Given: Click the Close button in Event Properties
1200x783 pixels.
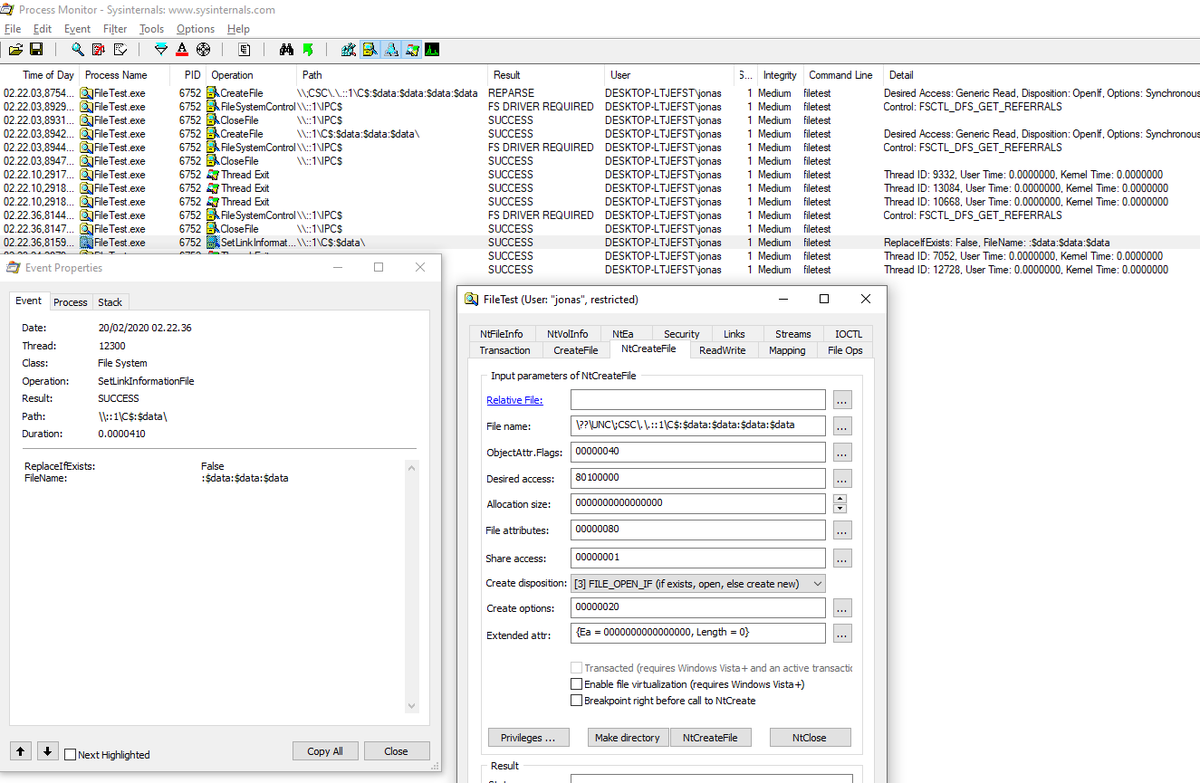Looking at the screenshot, I should [x=396, y=751].
